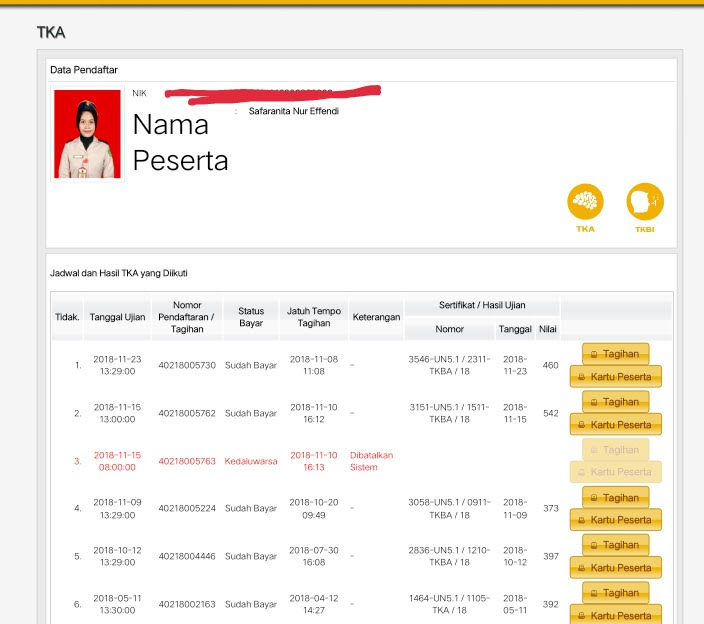Click certificate number 2836-UN5.1 / 1210-TKBA / 18

449,556
